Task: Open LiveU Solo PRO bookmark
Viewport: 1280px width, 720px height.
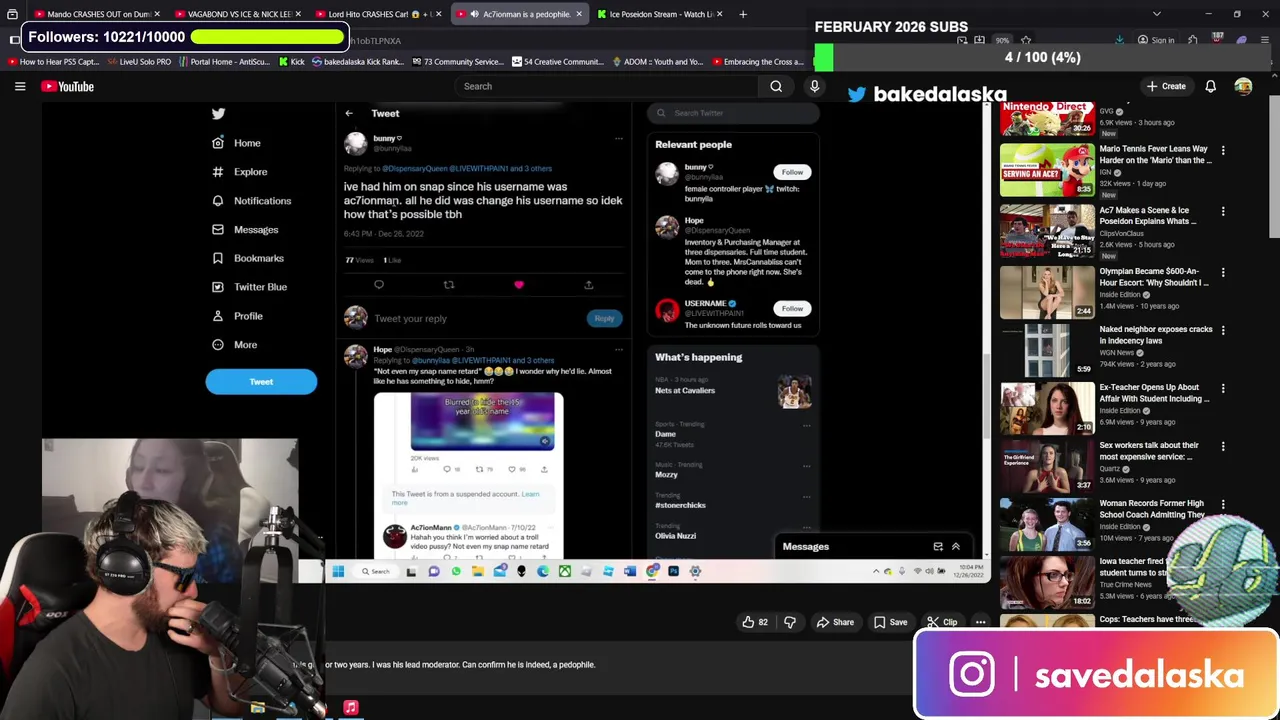Action: (138, 62)
